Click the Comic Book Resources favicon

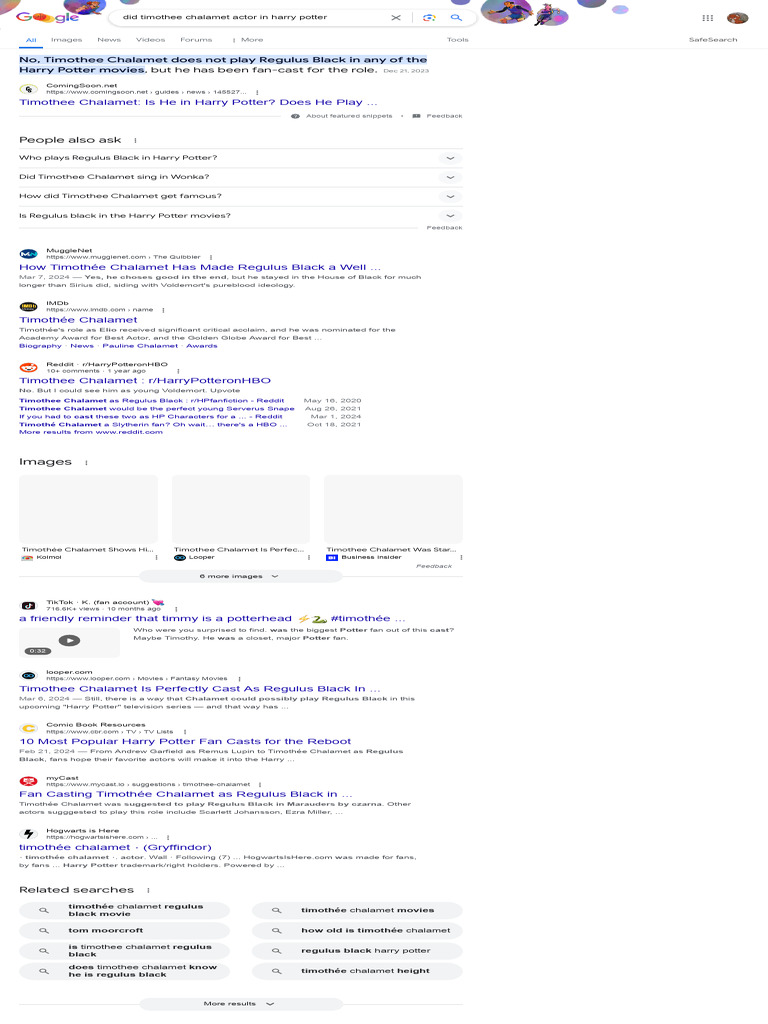pos(29,728)
